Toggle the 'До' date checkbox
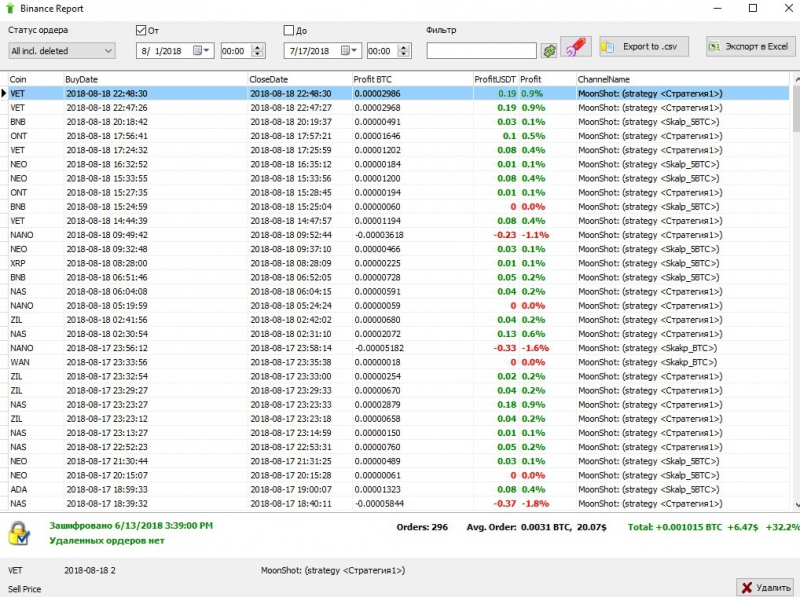This screenshot has height=597, width=800. (289, 30)
